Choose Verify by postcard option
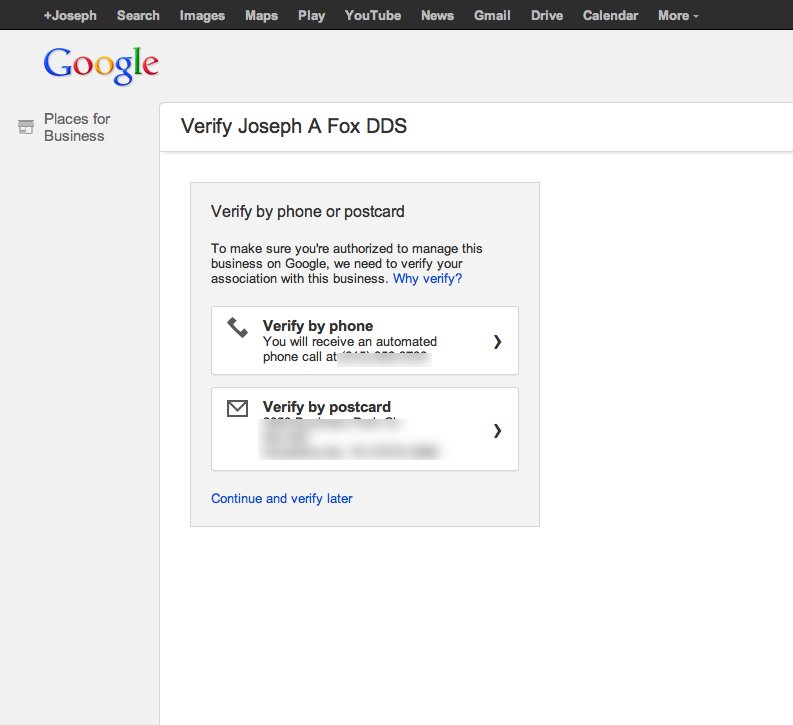Image resolution: width=793 pixels, height=725 pixels. coord(365,429)
